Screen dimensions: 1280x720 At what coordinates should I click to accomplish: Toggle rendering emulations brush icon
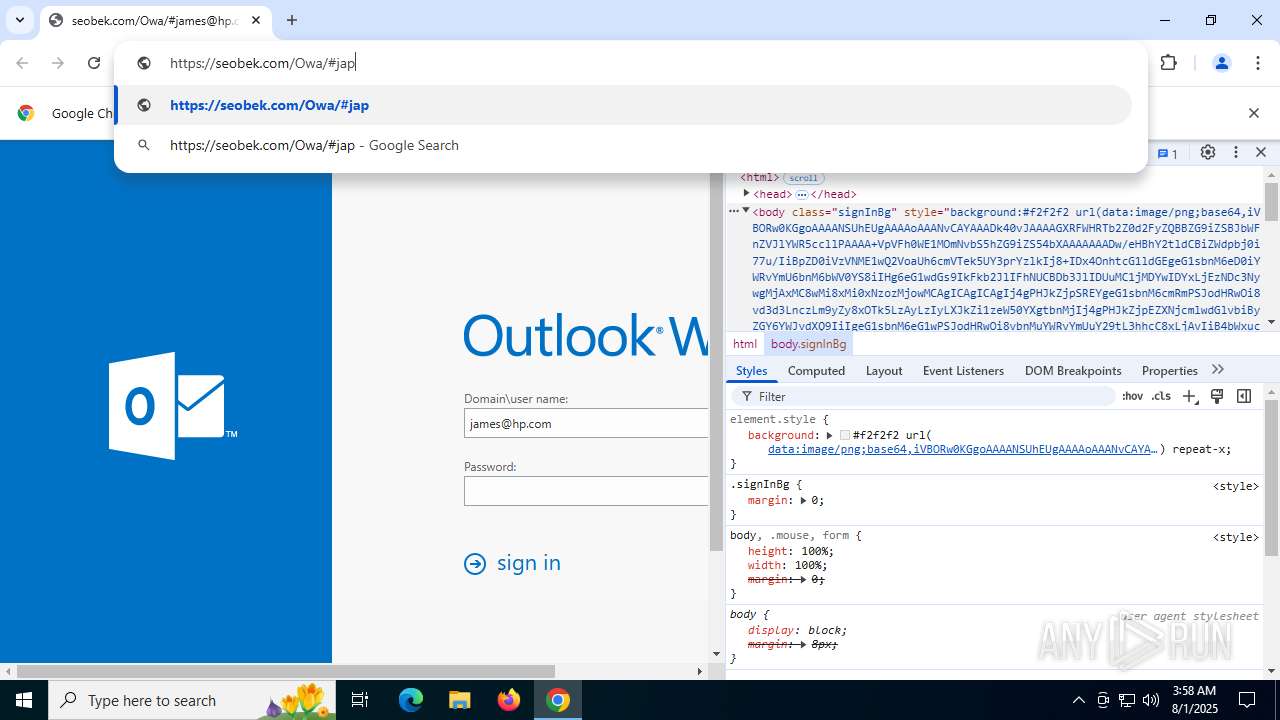point(1217,396)
